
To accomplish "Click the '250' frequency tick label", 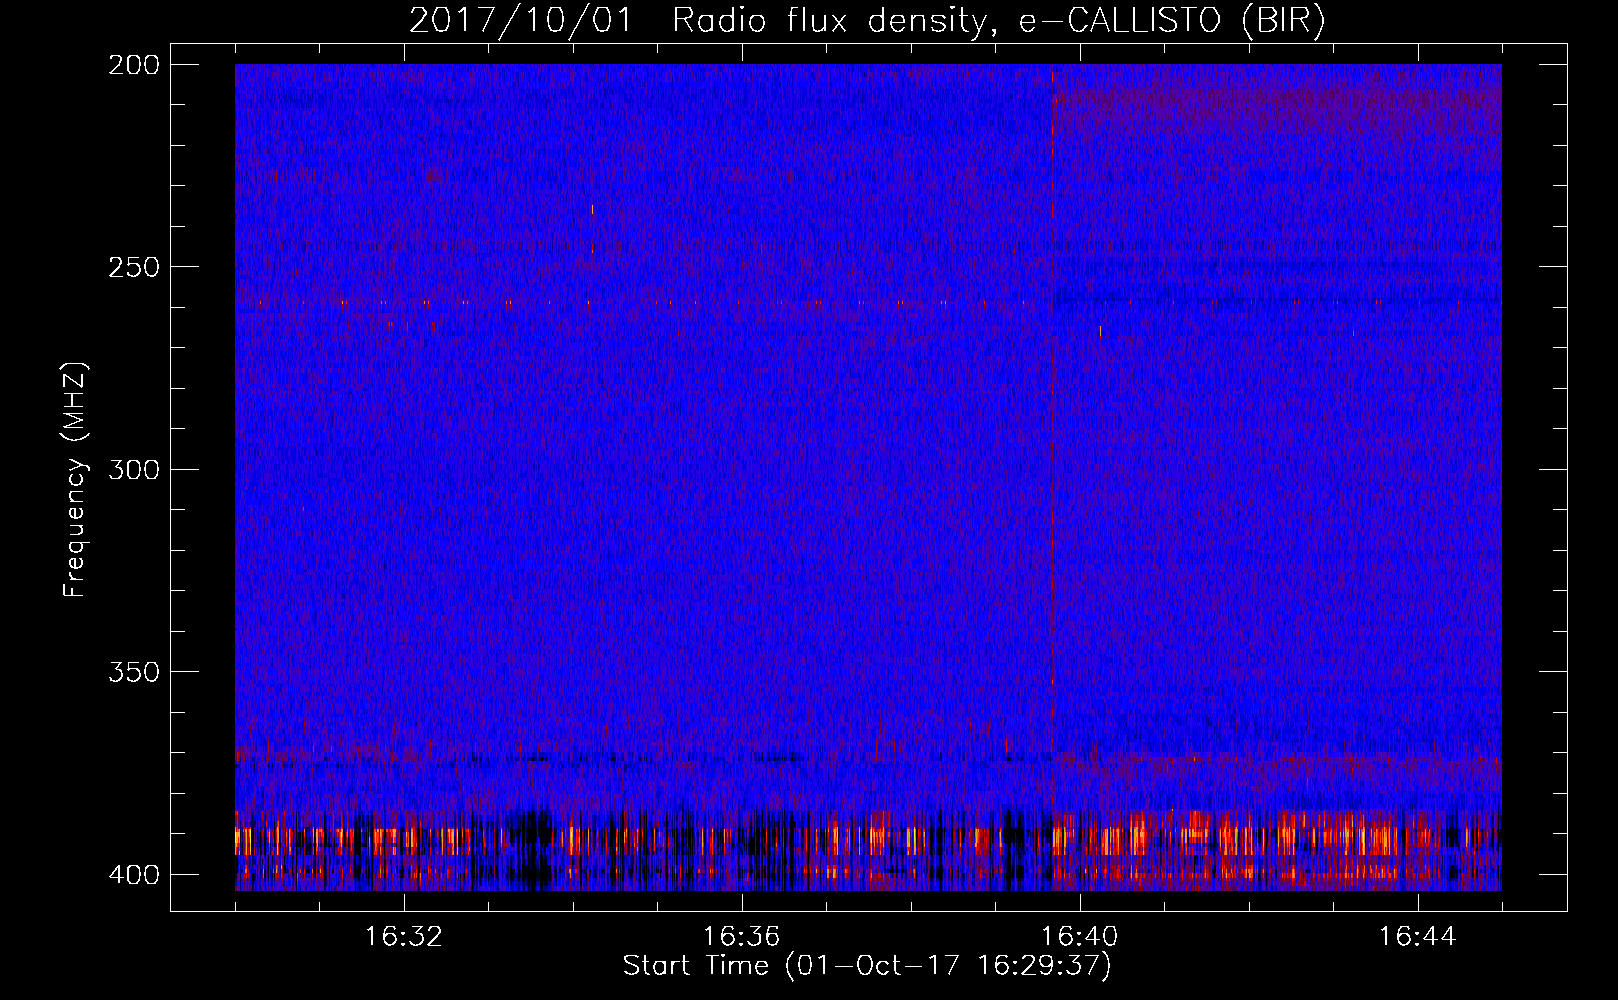I will (133, 267).
